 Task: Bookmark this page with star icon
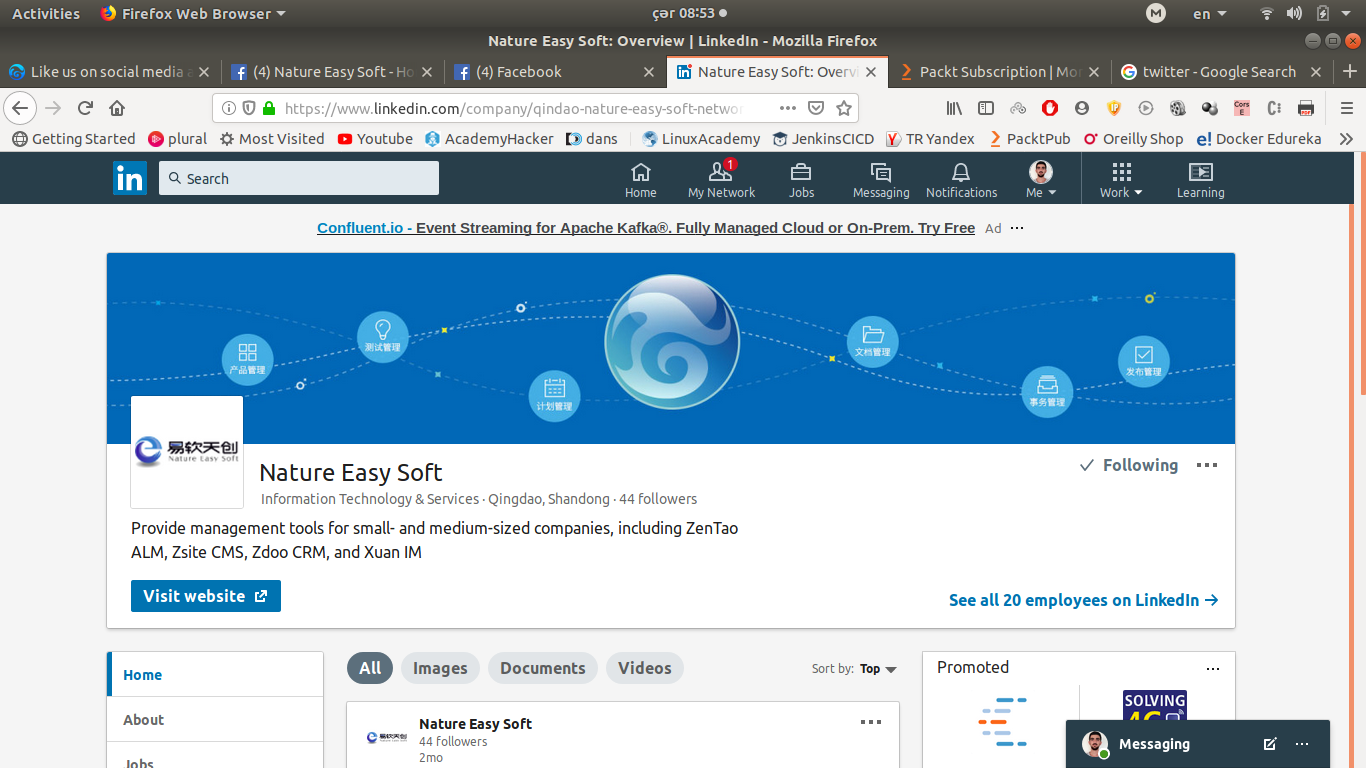click(x=844, y=108)
